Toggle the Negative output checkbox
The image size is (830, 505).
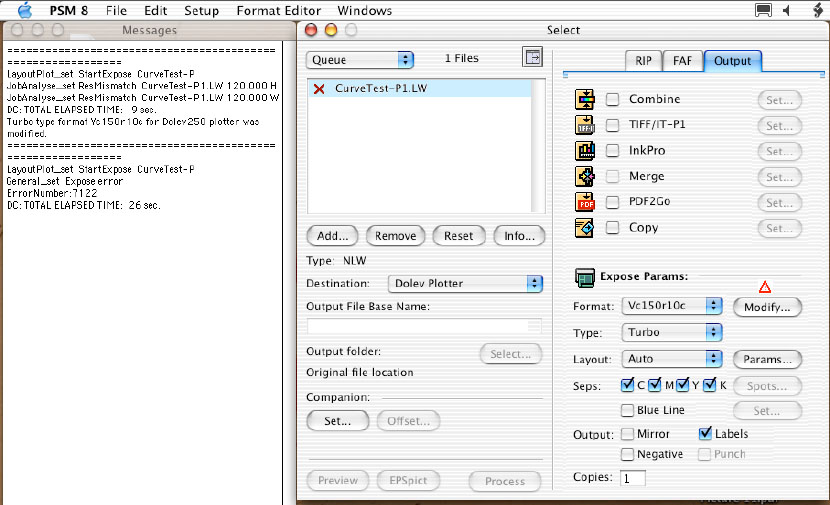(627, 454)
